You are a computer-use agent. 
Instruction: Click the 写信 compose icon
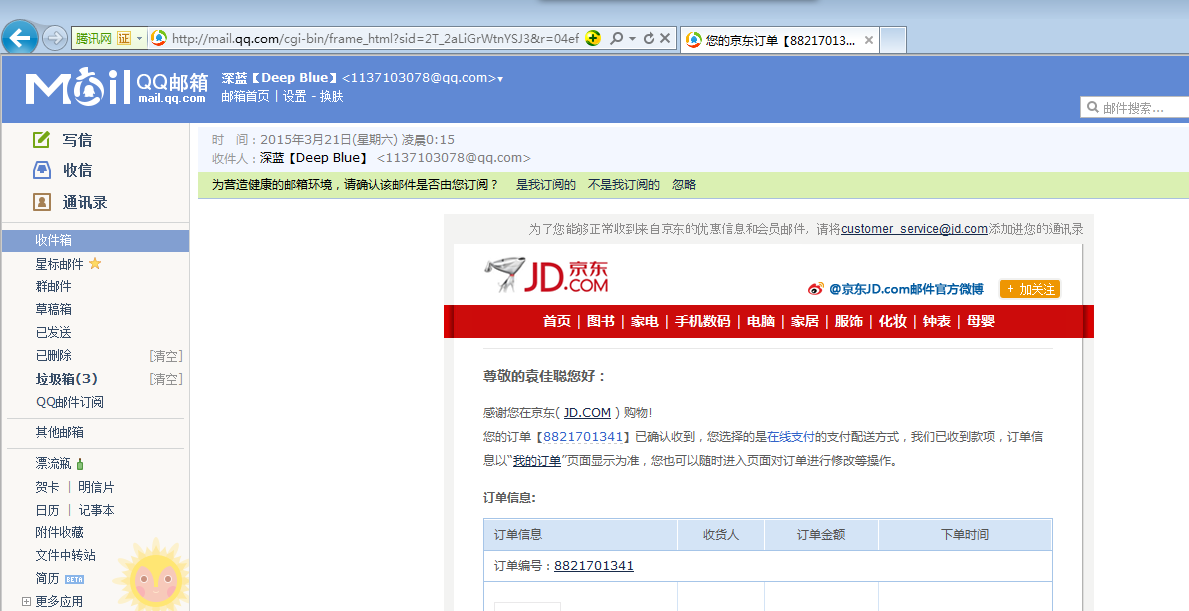[42, 139]
